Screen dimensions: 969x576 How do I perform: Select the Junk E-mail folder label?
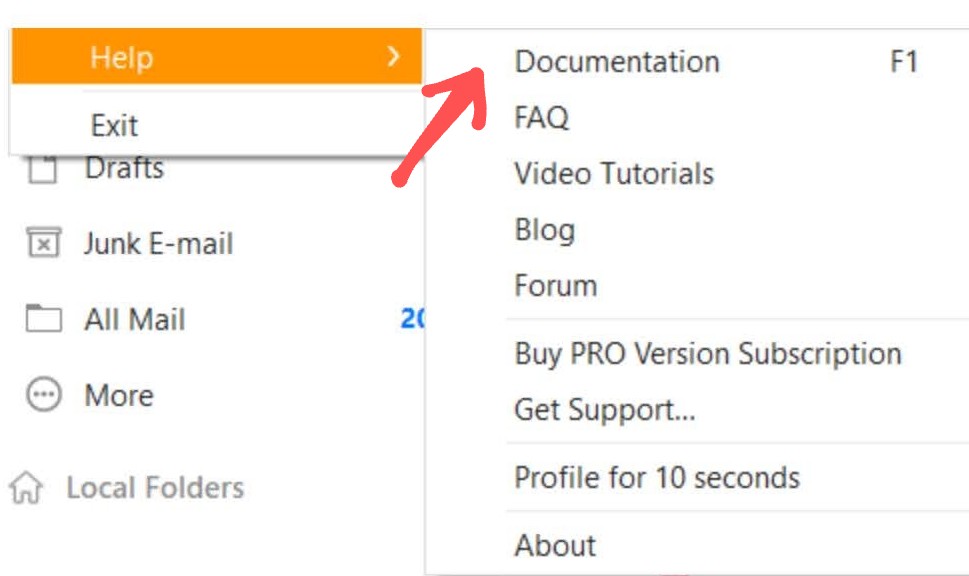[159, 244]
